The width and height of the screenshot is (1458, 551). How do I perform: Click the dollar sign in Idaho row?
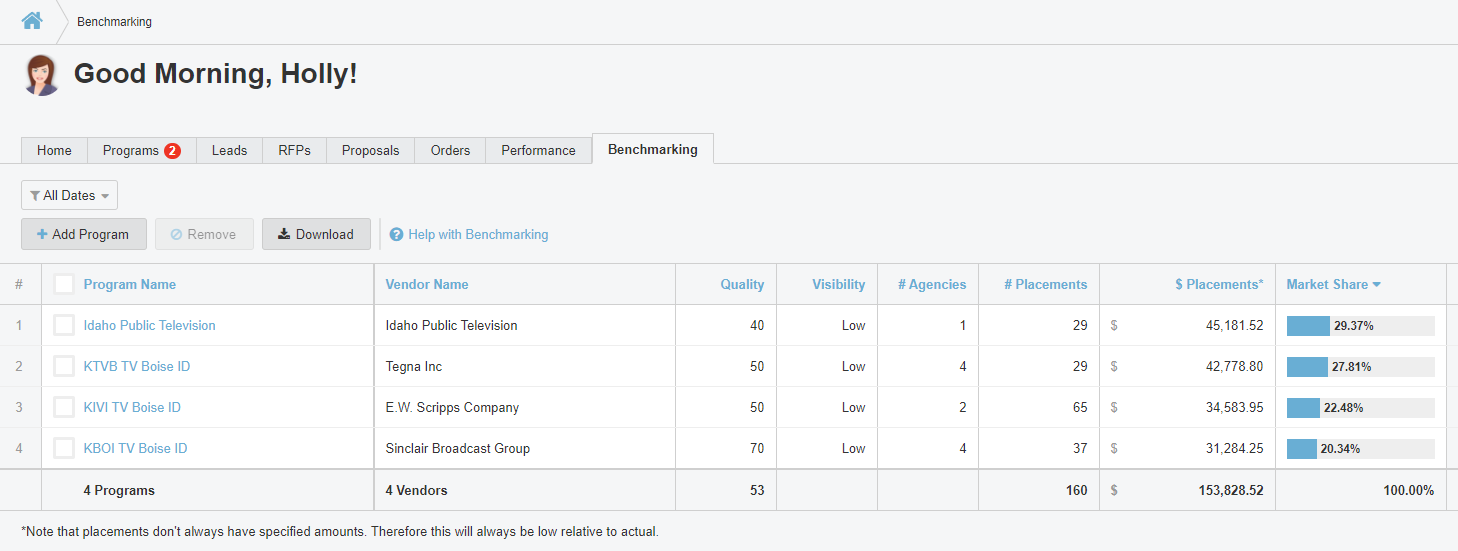click(x=1114, y=325)
